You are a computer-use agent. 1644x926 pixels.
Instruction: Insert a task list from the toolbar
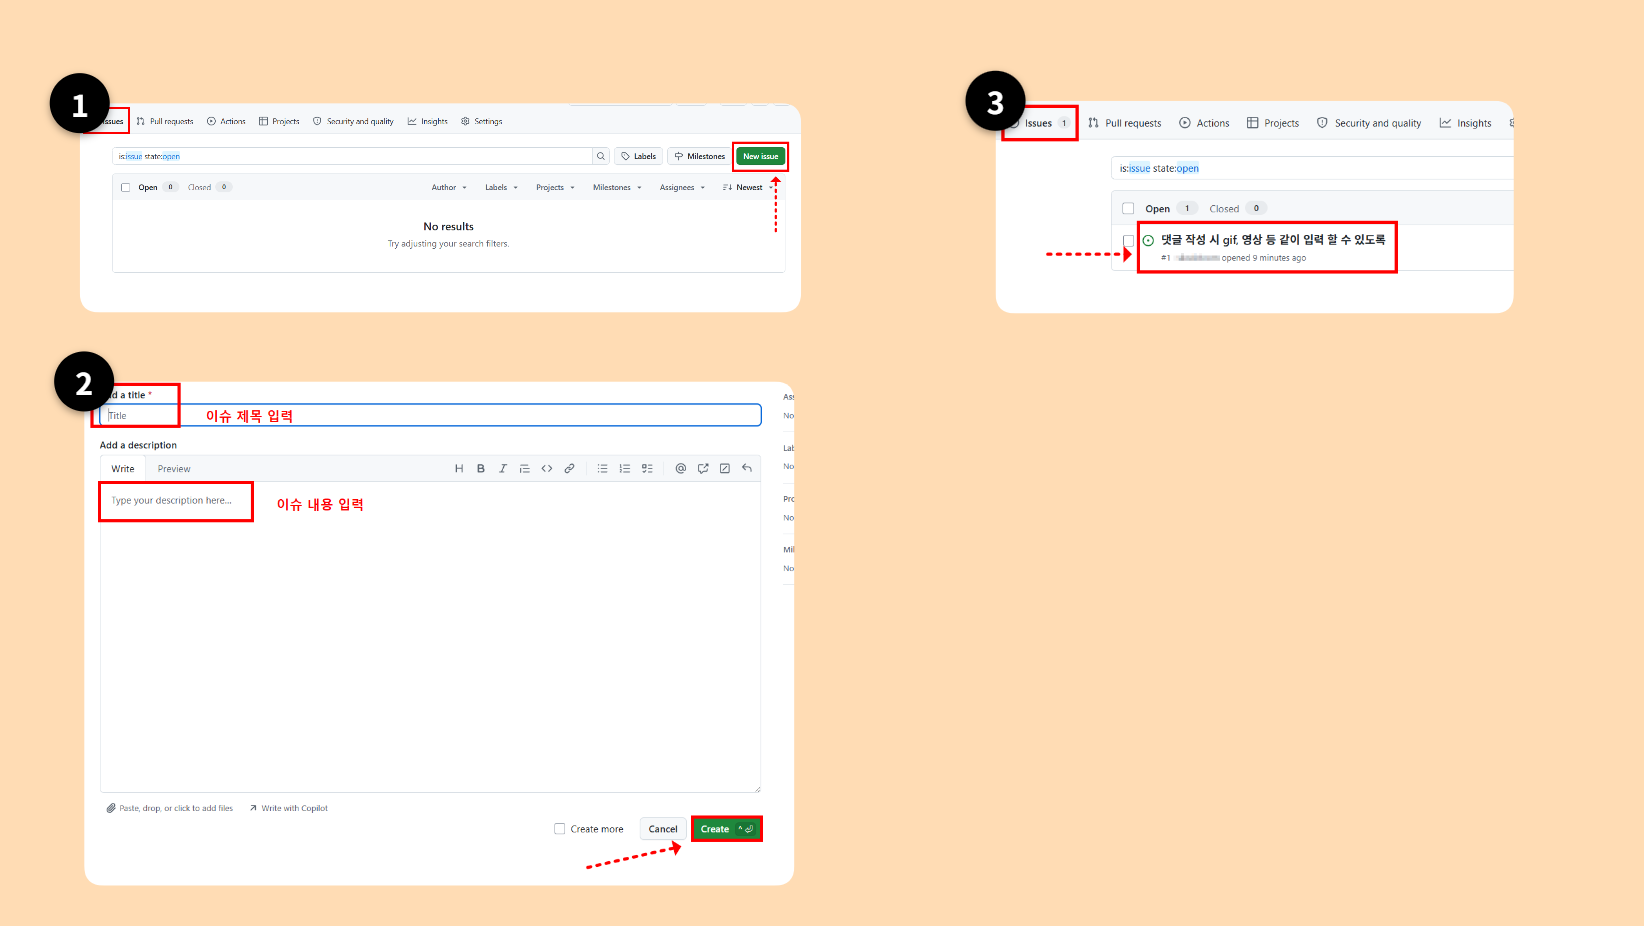click(x=647, y=468)
